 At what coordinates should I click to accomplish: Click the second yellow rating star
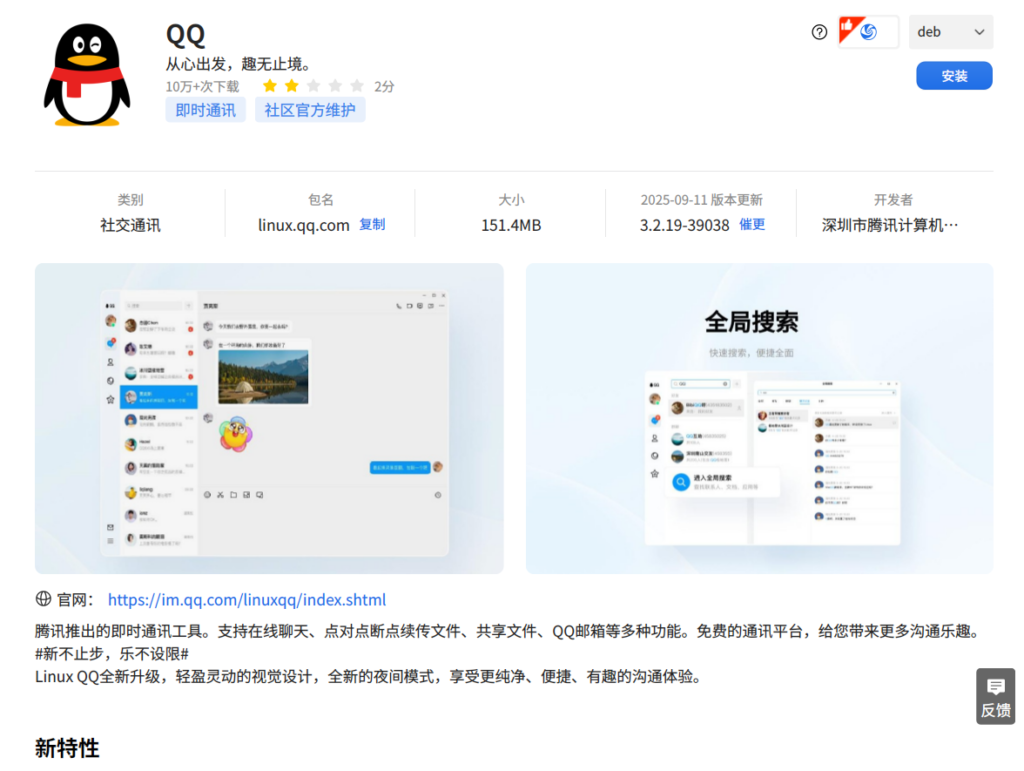click(x=292, y=86)
